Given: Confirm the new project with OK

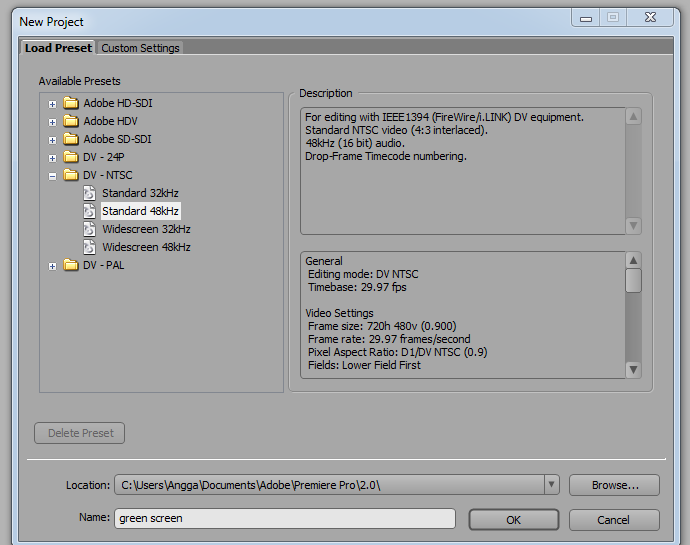Looking at the screenshot, I should (514, 520).
